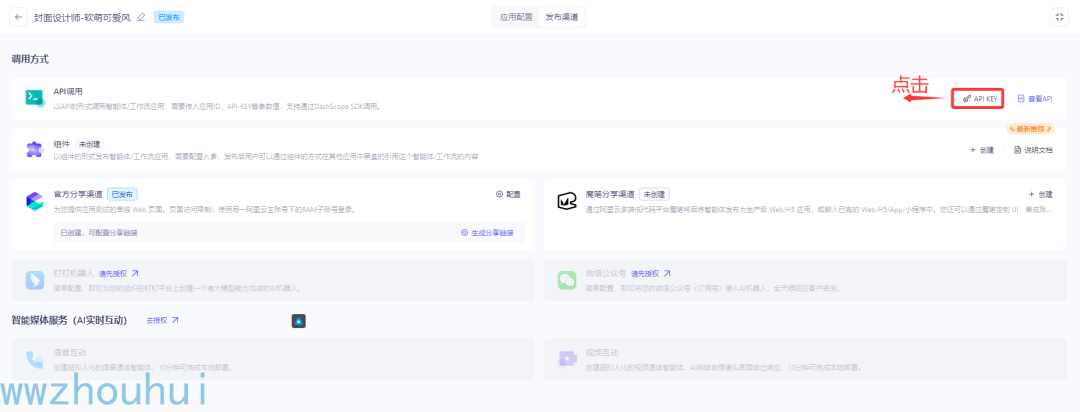Click 请先授权 next to 微信公众号

click(x=651, y=274)
